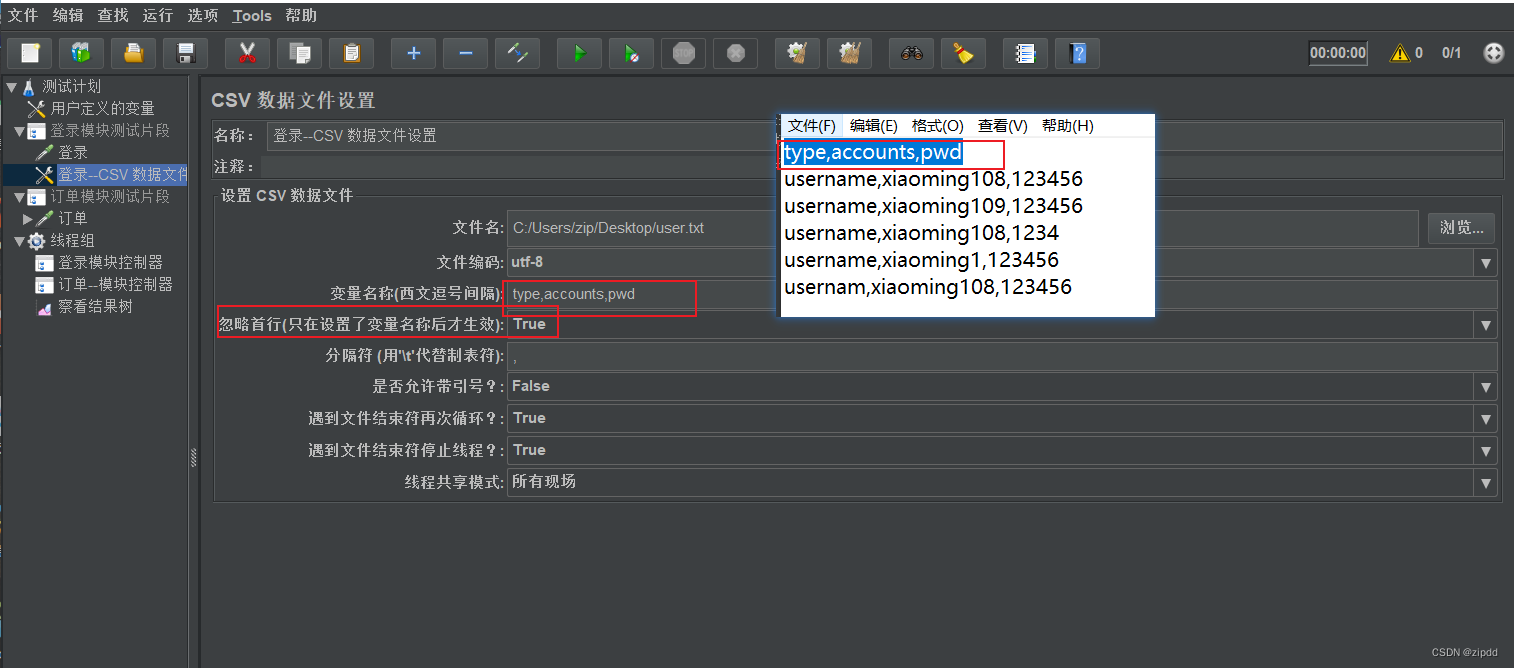Click the yellow warning log icon
The width and height of the screenshot is (1514, 668).
[x=1400, y=53]
